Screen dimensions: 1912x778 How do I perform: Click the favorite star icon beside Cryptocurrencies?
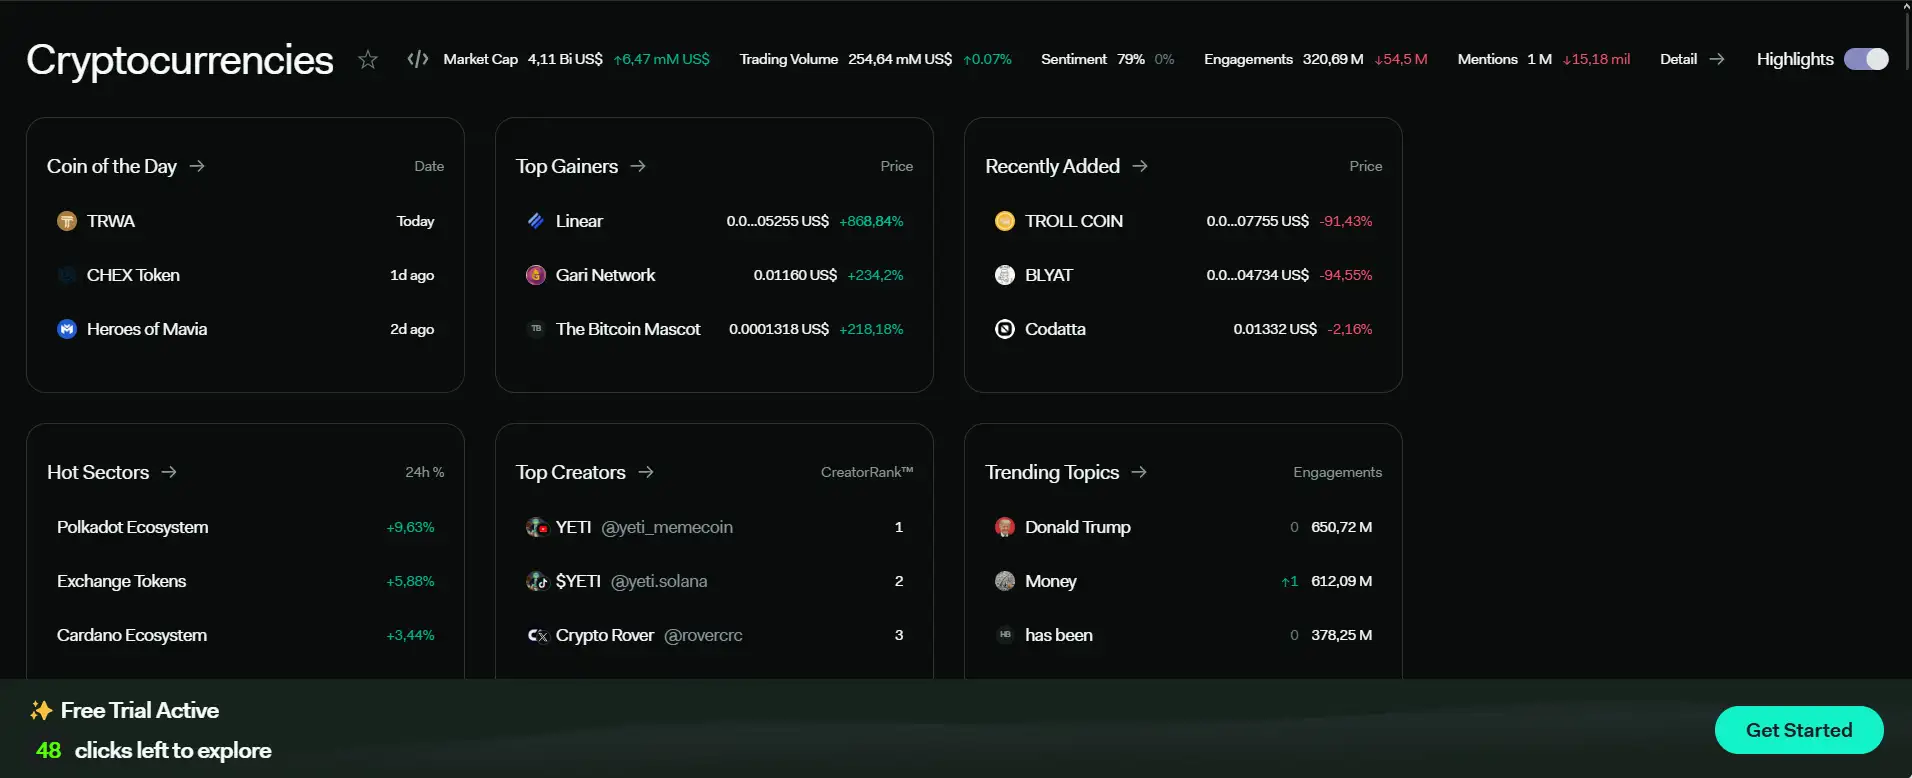click(x=368, y=60)
